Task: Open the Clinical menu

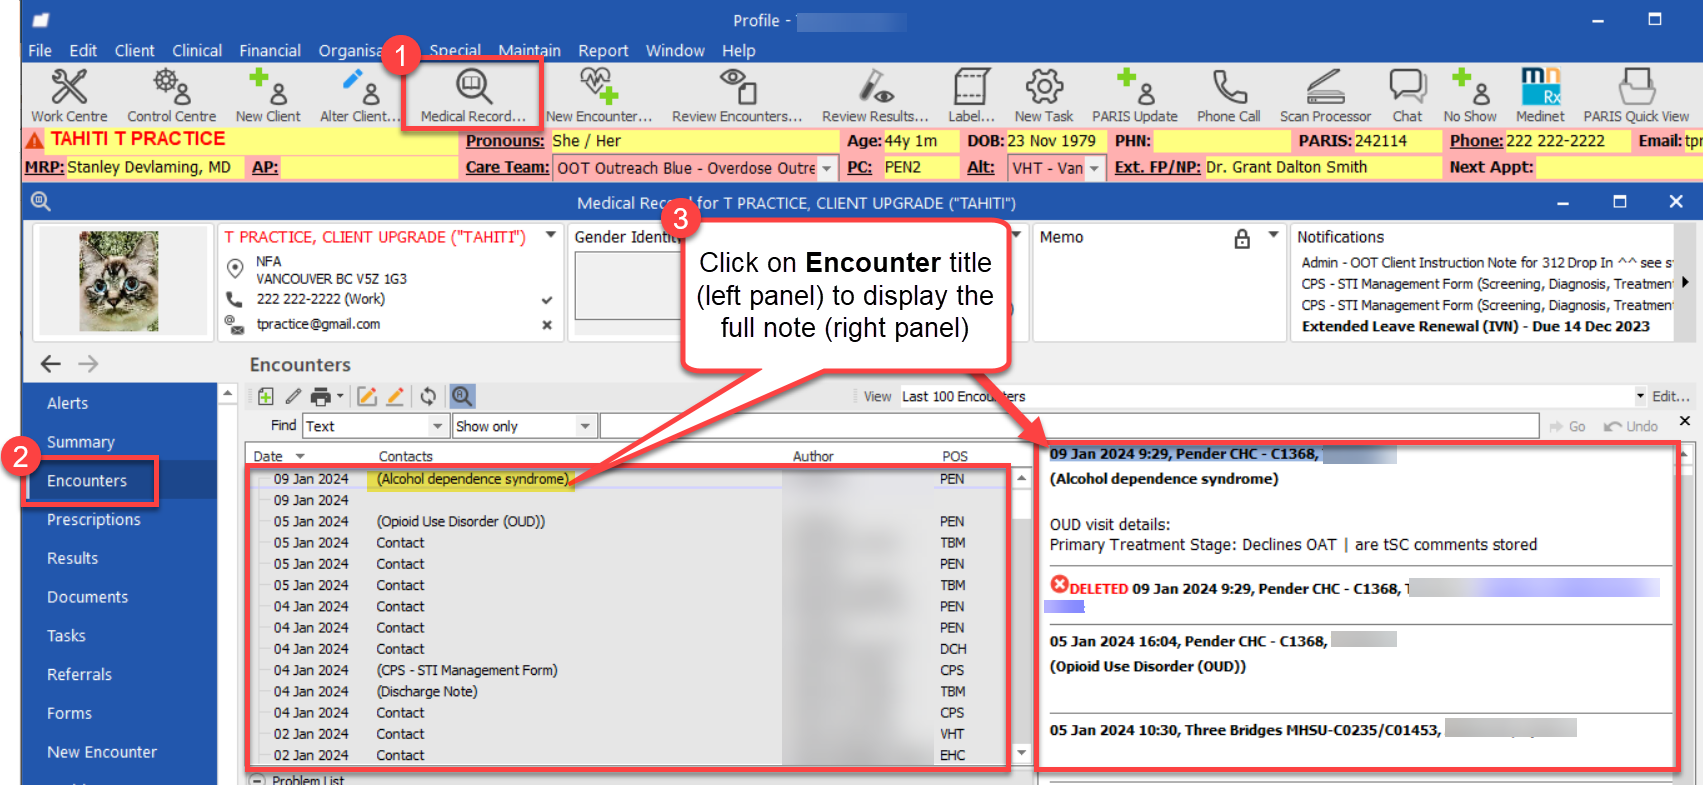Action: (x=197, y=51)
